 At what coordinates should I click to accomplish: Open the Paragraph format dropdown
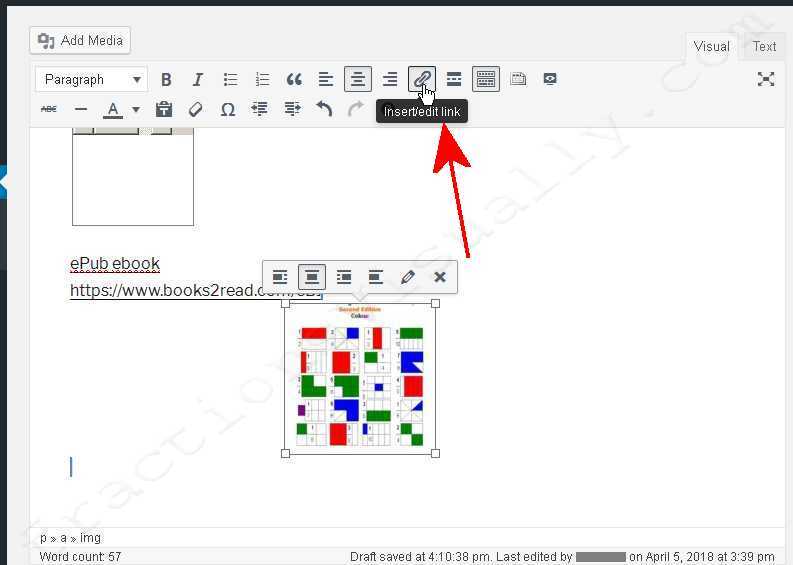(91, 79)
